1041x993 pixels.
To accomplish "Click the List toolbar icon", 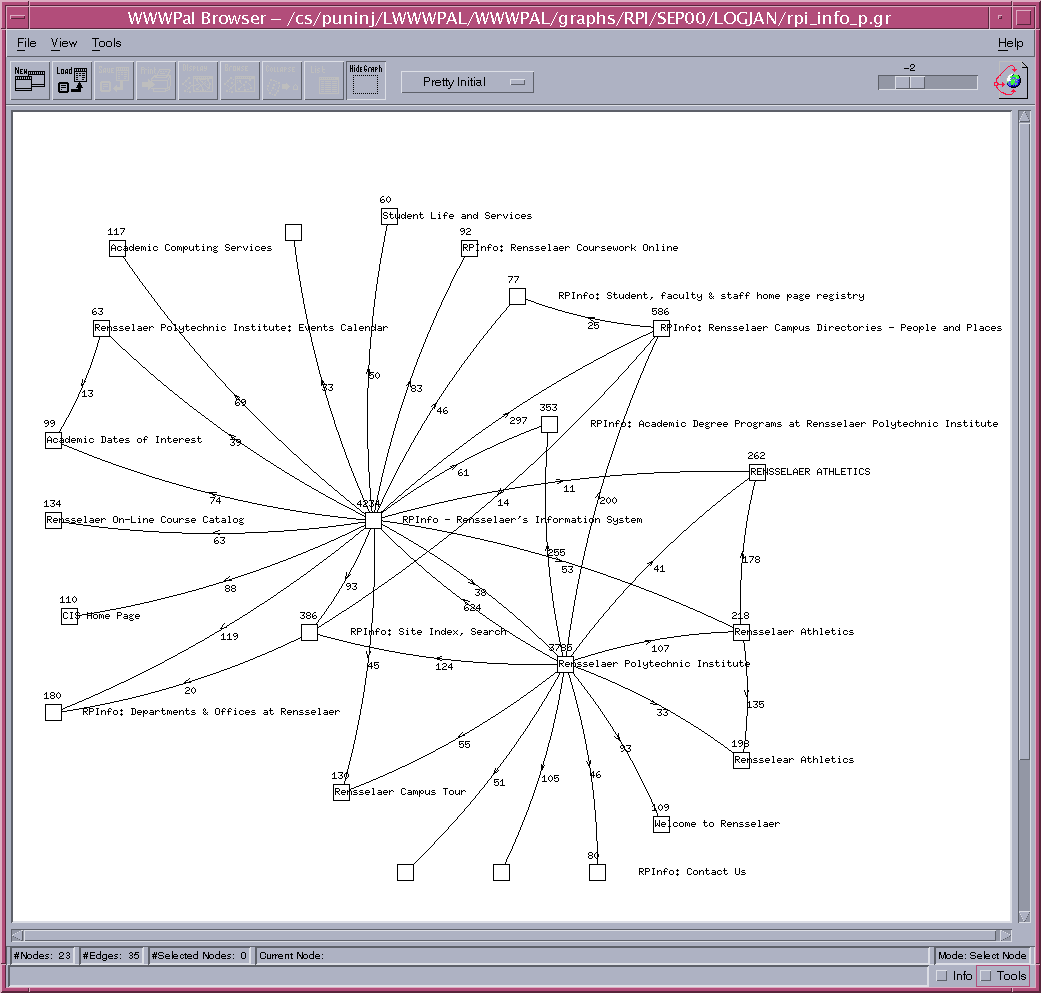I will point(323,80).
